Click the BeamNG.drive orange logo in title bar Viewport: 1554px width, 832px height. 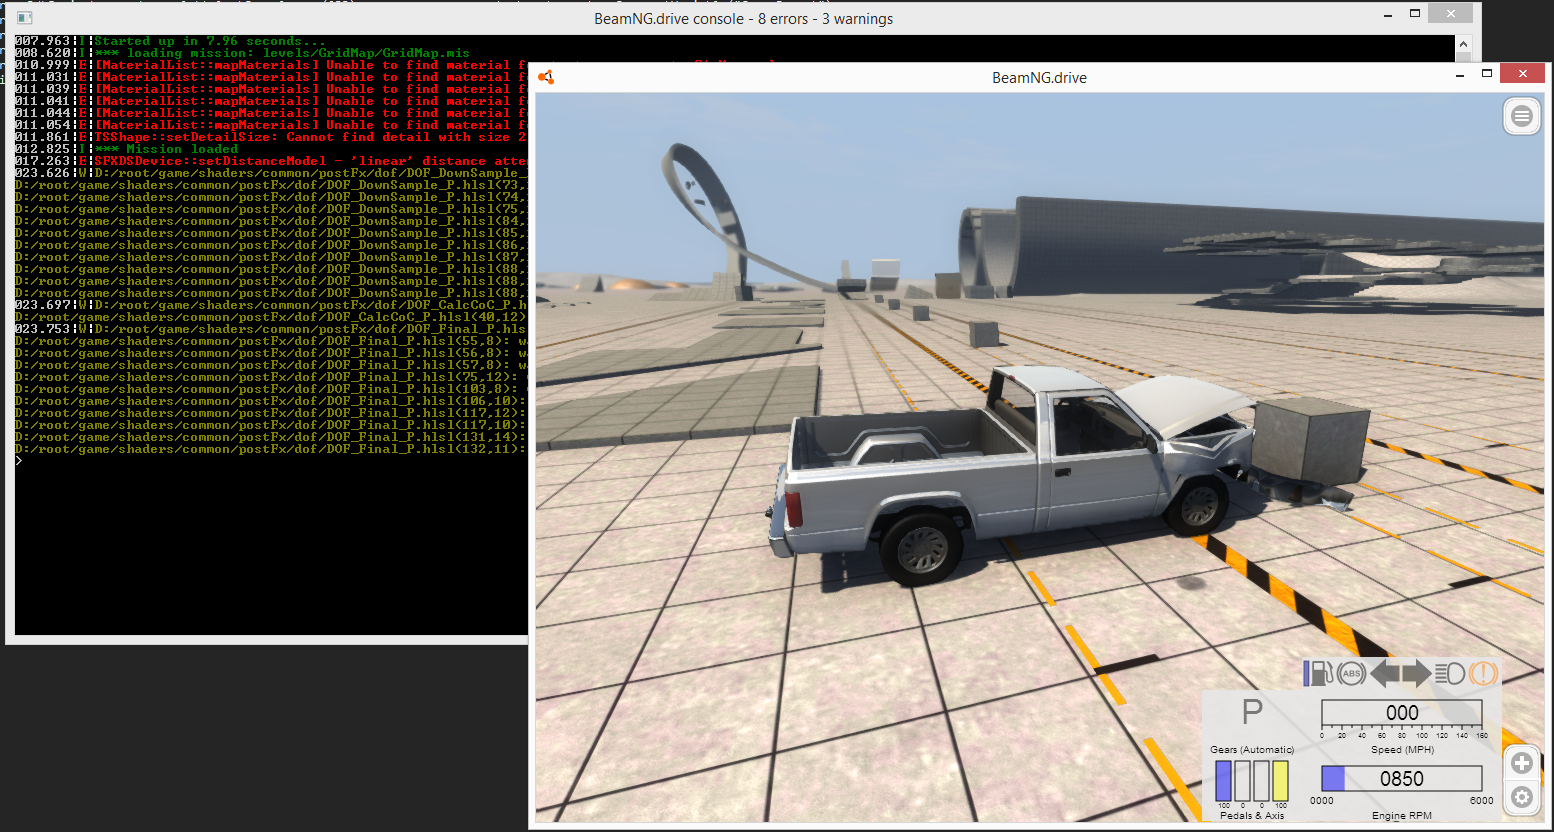click(x=546, y=77)
